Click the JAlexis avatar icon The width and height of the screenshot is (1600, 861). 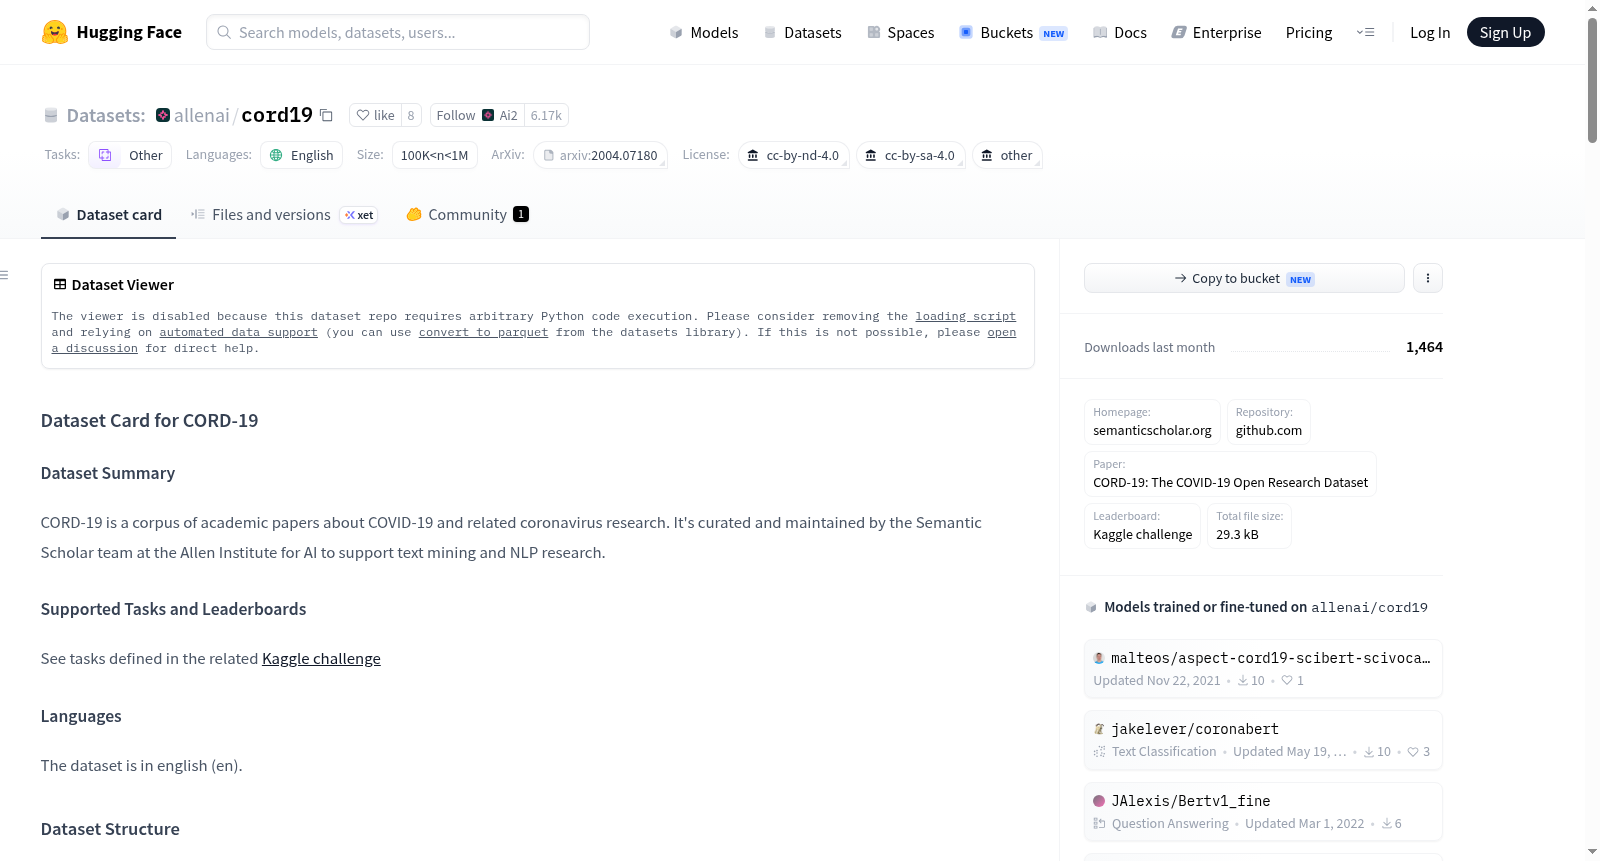tap(1099, 801)
